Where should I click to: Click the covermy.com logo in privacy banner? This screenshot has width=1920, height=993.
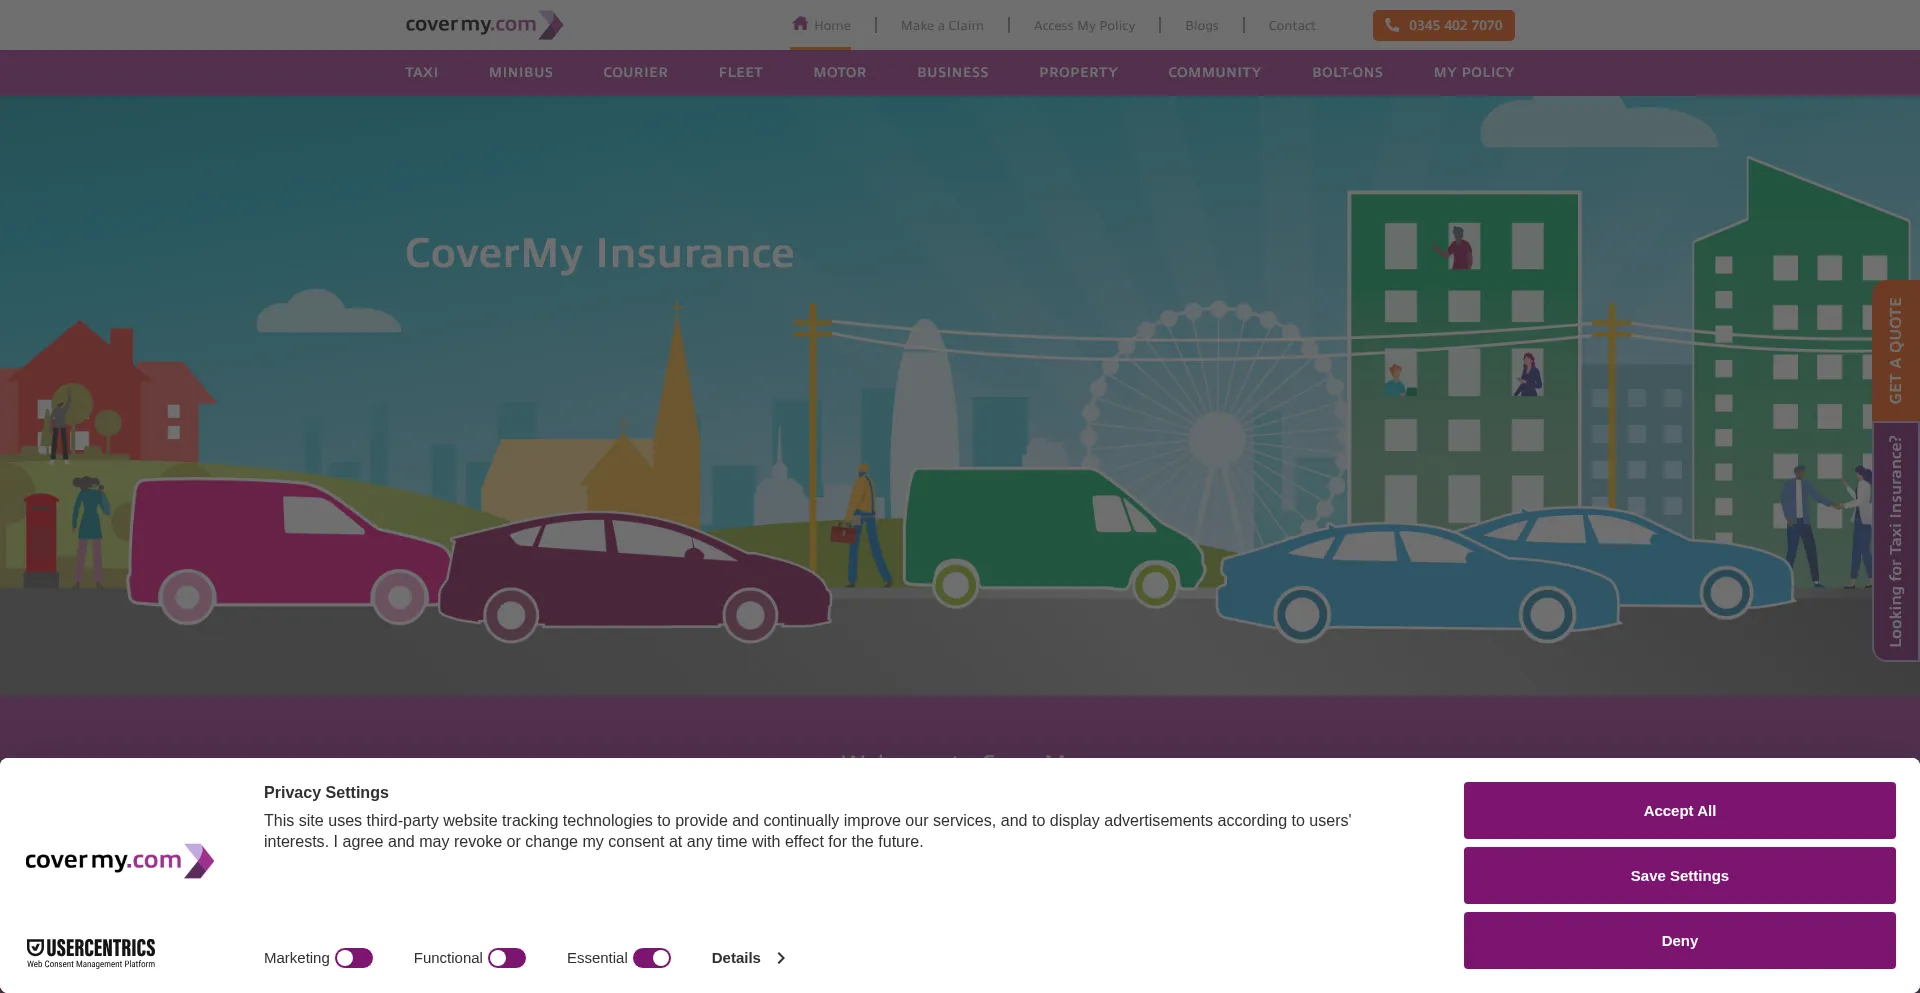click(x=120, y=861)
